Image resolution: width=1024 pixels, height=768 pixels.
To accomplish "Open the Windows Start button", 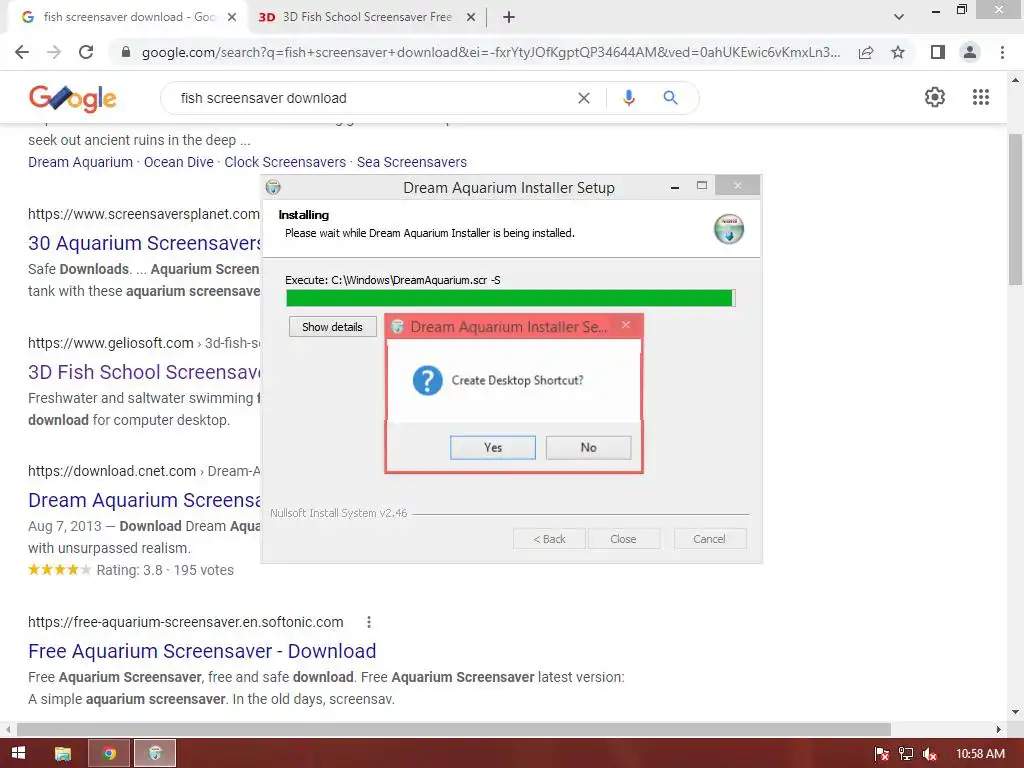I will (18, 754).
